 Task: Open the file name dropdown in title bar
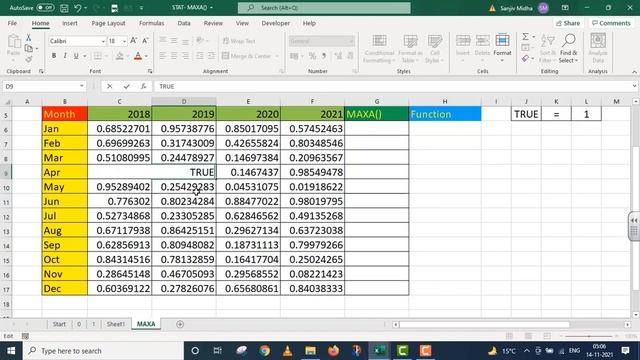[x=211, y=8]
